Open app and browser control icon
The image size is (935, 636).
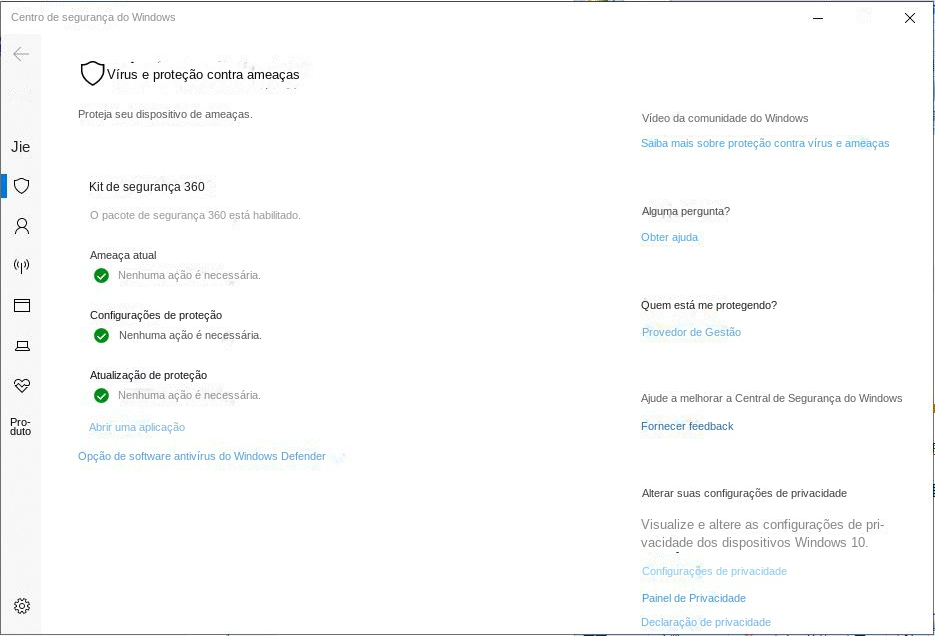point(21,306)
